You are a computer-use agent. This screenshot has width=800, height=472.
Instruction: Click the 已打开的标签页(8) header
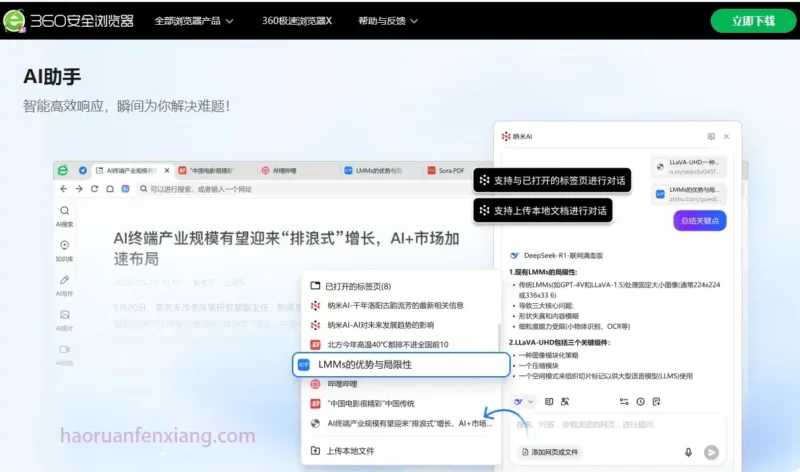pos(351,286)
